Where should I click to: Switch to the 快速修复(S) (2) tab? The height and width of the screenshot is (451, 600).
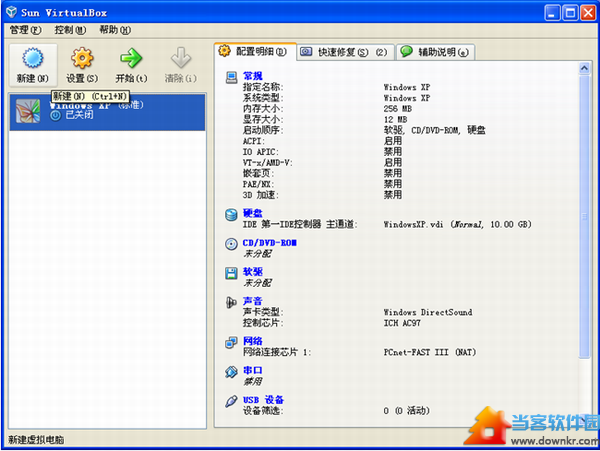pos(346,52)
